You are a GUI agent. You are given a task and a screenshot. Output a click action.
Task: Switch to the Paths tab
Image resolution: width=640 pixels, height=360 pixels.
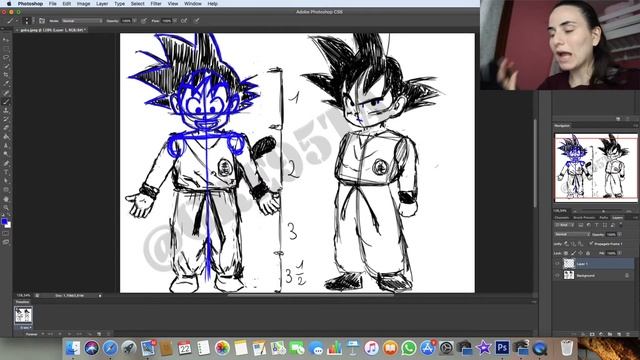pyautogui.click(x=604, y=218)
